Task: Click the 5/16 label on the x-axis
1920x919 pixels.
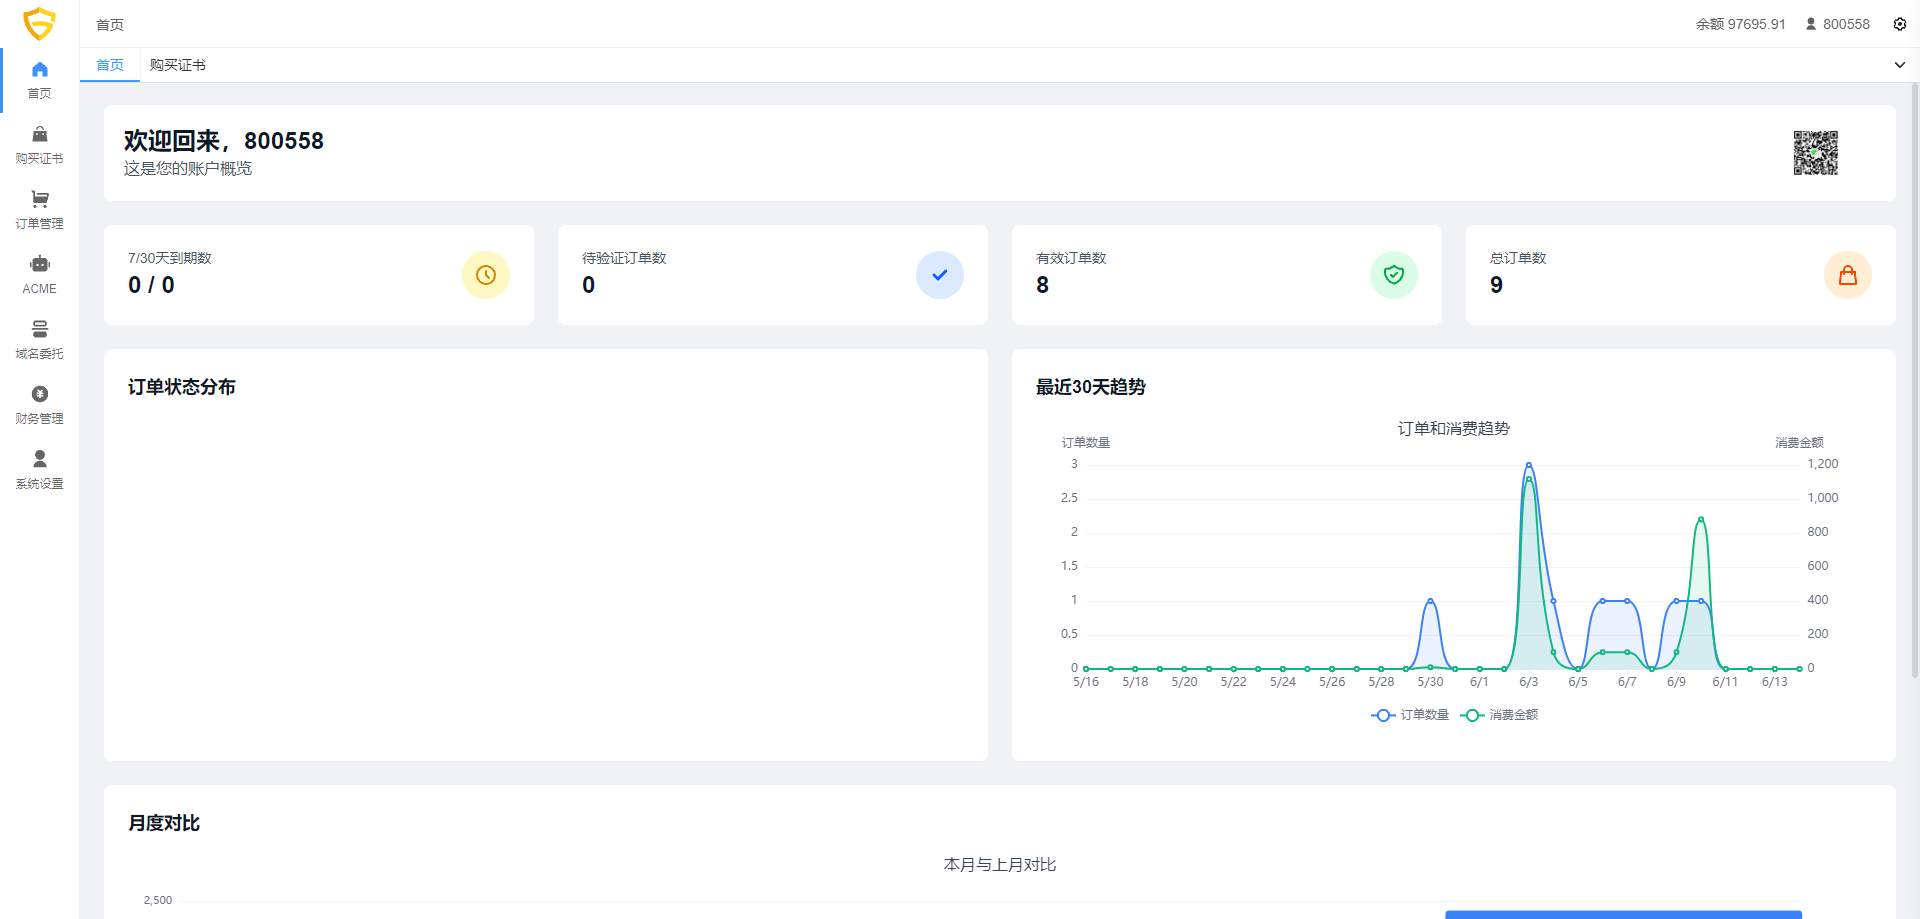Action: tap(1086, 682)
